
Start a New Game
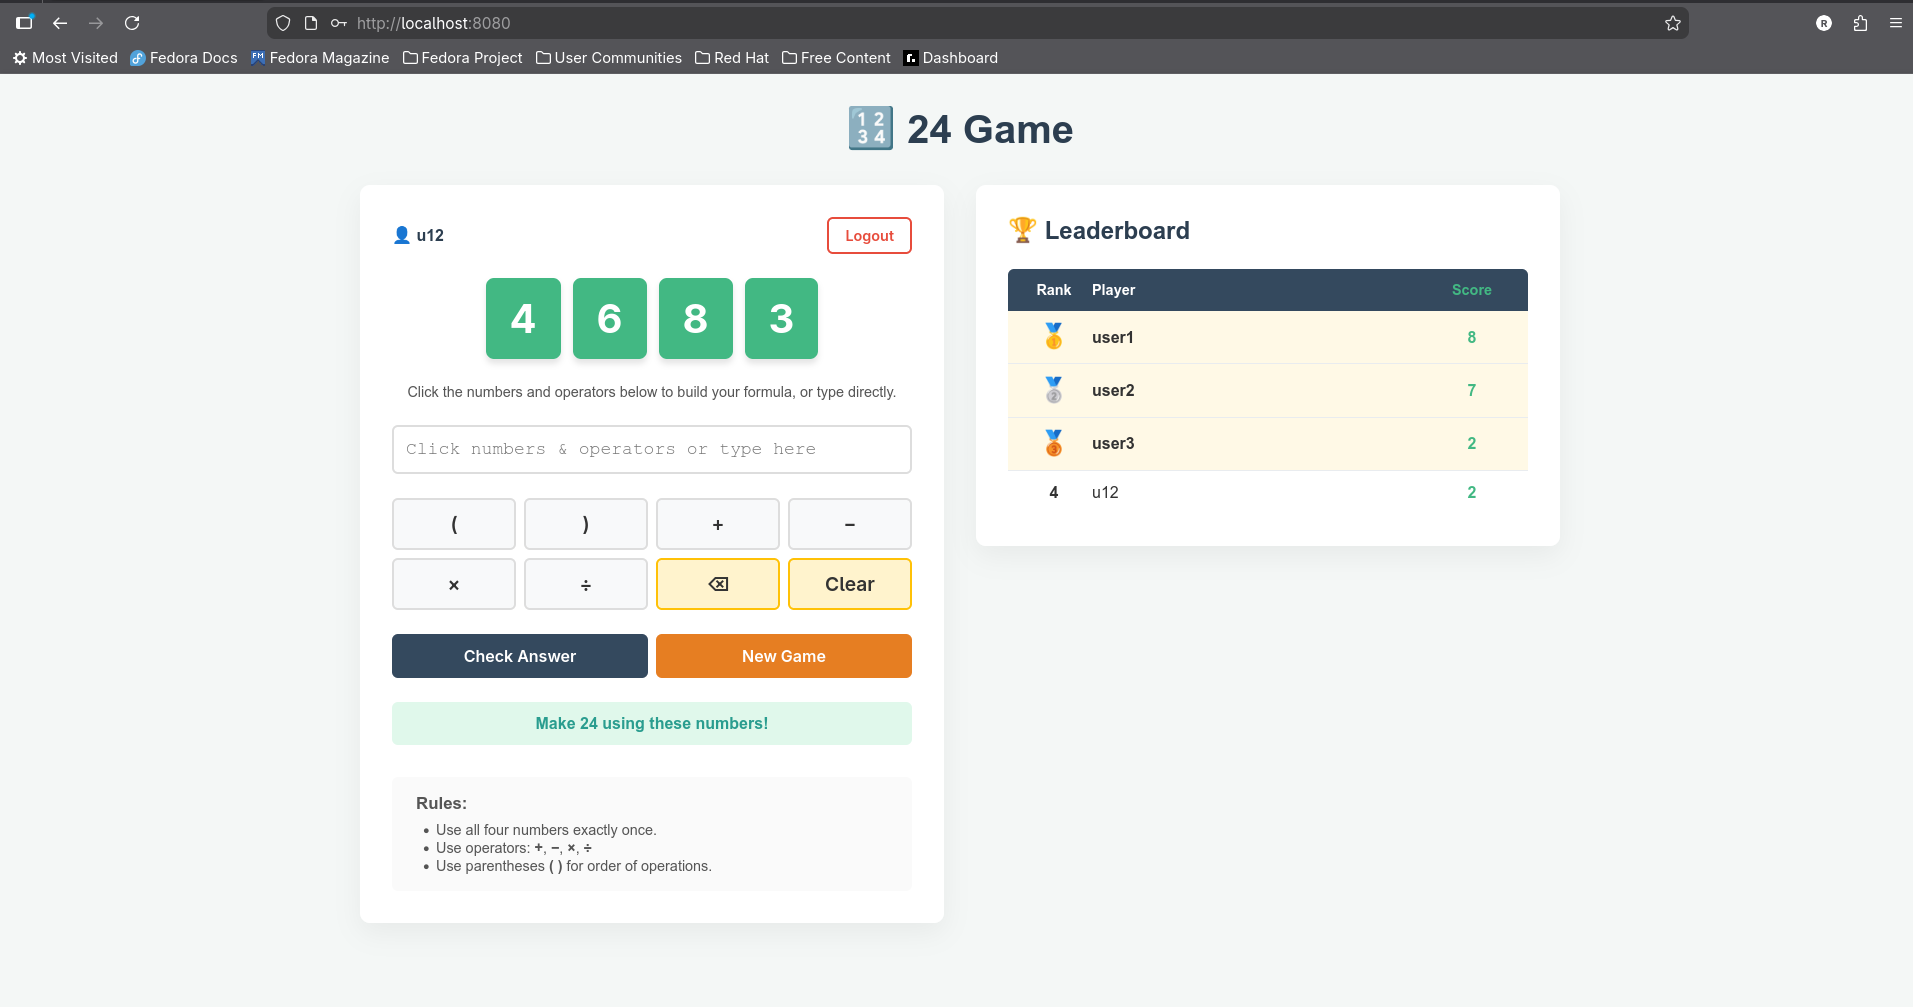pos(783,656)
